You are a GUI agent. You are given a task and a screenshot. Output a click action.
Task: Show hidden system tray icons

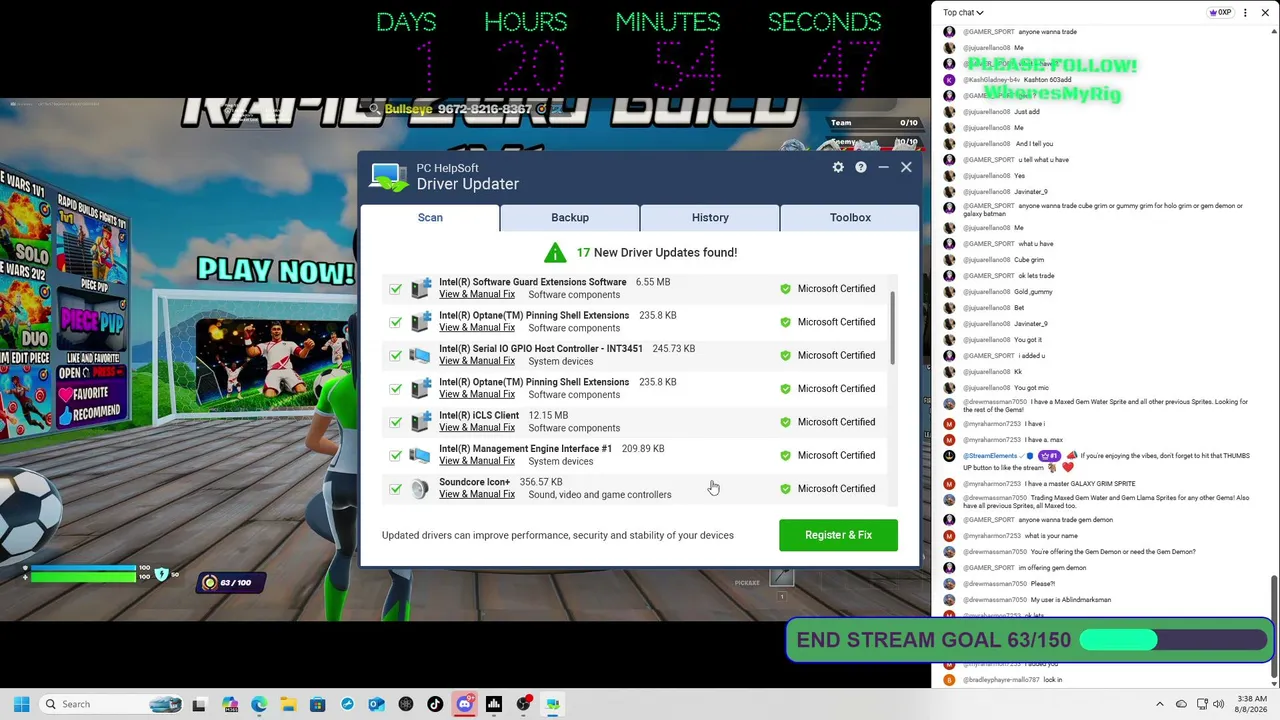click(x=1160, y=704)
